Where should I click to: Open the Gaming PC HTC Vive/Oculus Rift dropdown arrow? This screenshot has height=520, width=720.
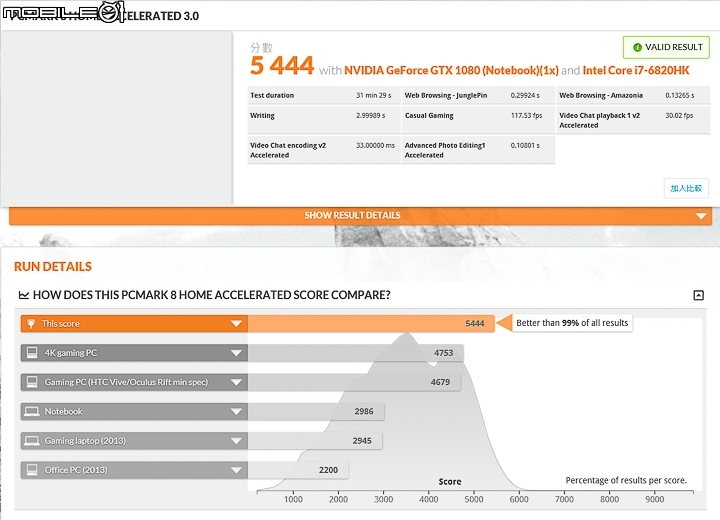click(x=236, y=382)
